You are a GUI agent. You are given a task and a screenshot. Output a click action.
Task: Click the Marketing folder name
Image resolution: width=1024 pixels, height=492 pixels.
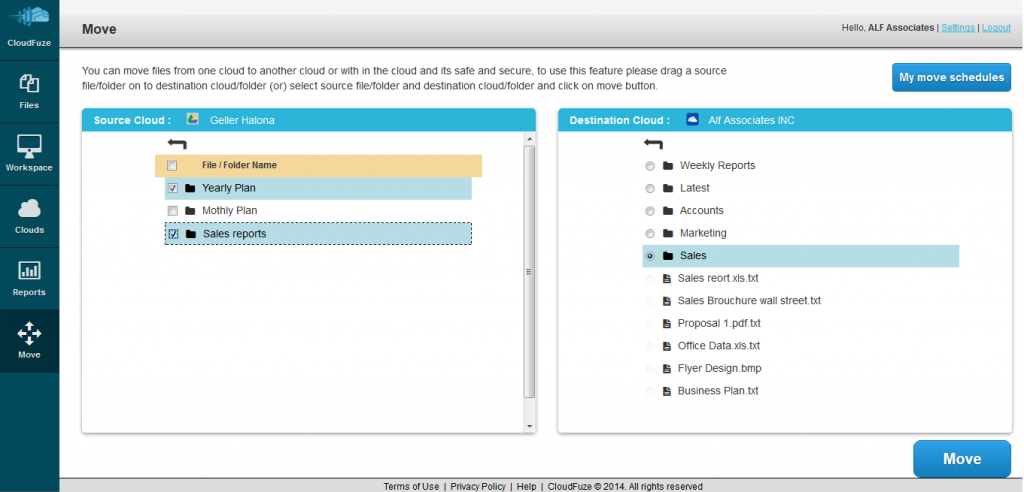703,233
